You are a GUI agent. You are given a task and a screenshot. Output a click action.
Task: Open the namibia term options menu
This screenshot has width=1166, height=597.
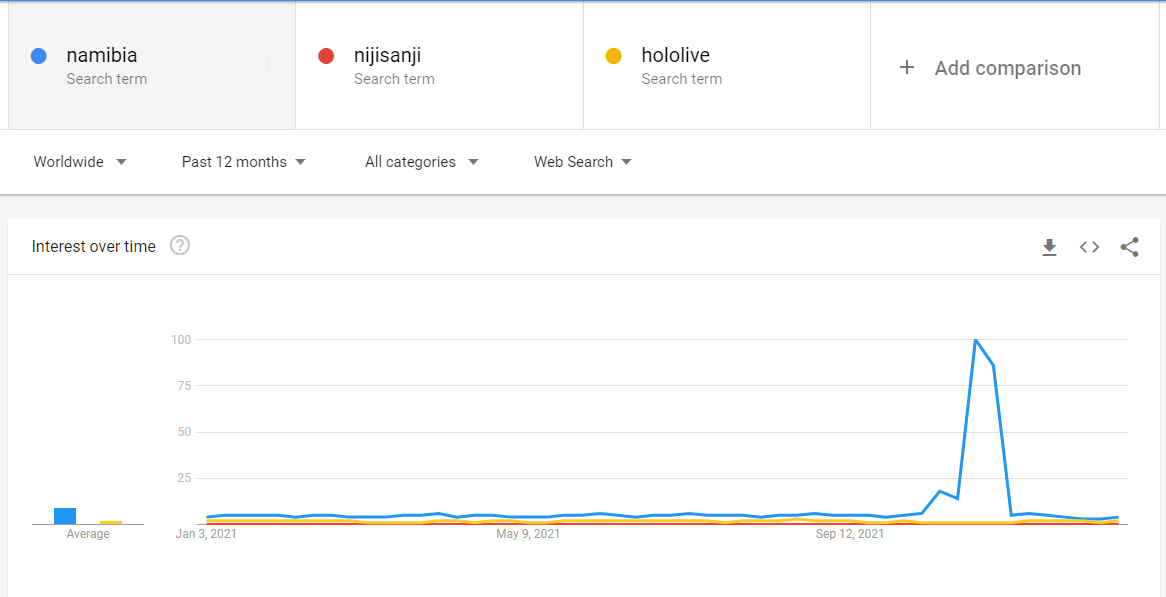coord(268,65)
